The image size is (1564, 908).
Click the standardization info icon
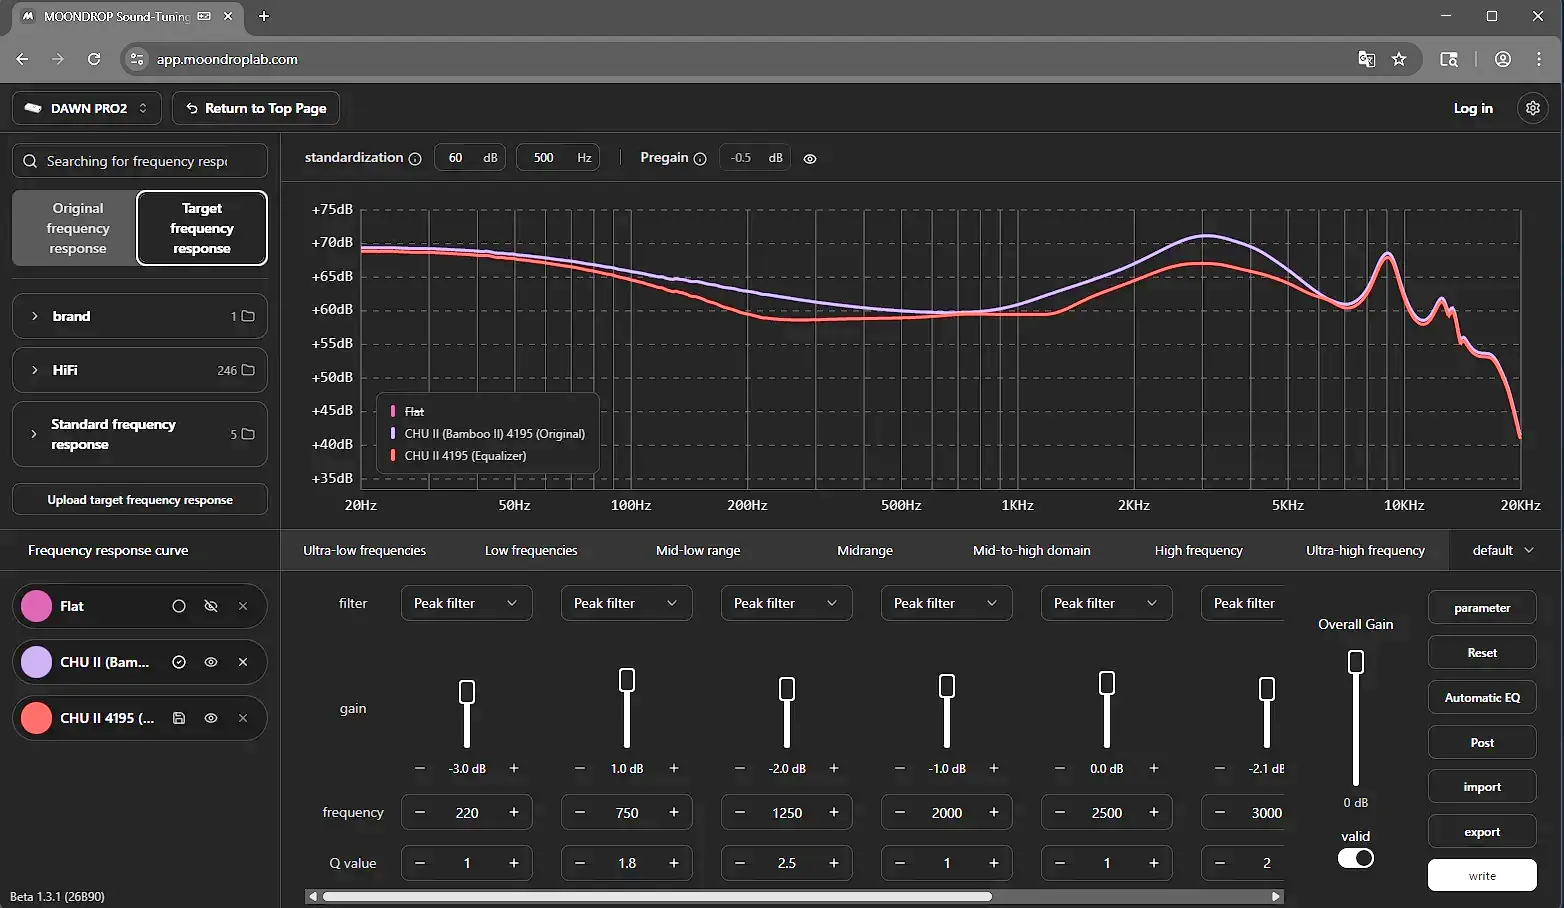click(x=415, y=159)
